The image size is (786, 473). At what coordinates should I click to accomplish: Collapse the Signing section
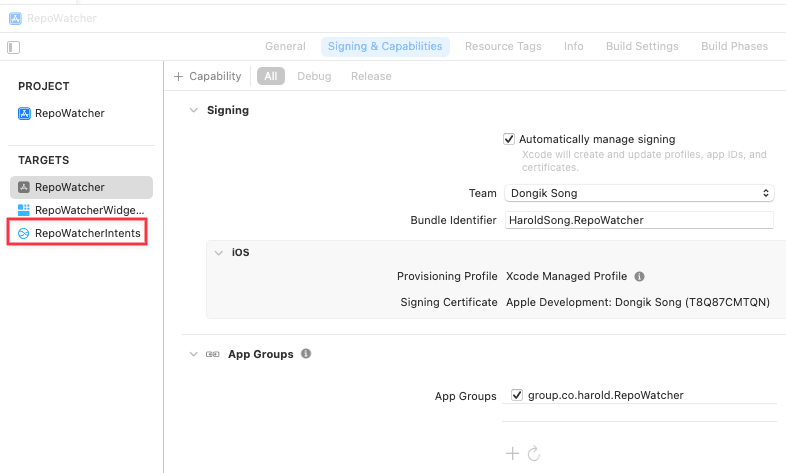coord(193,110)
